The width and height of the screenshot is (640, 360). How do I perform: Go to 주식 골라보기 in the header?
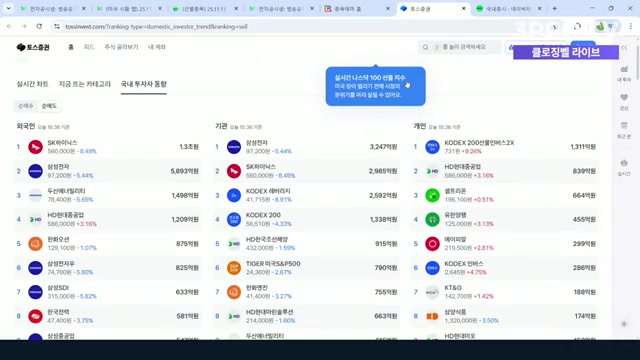(121, 47)
